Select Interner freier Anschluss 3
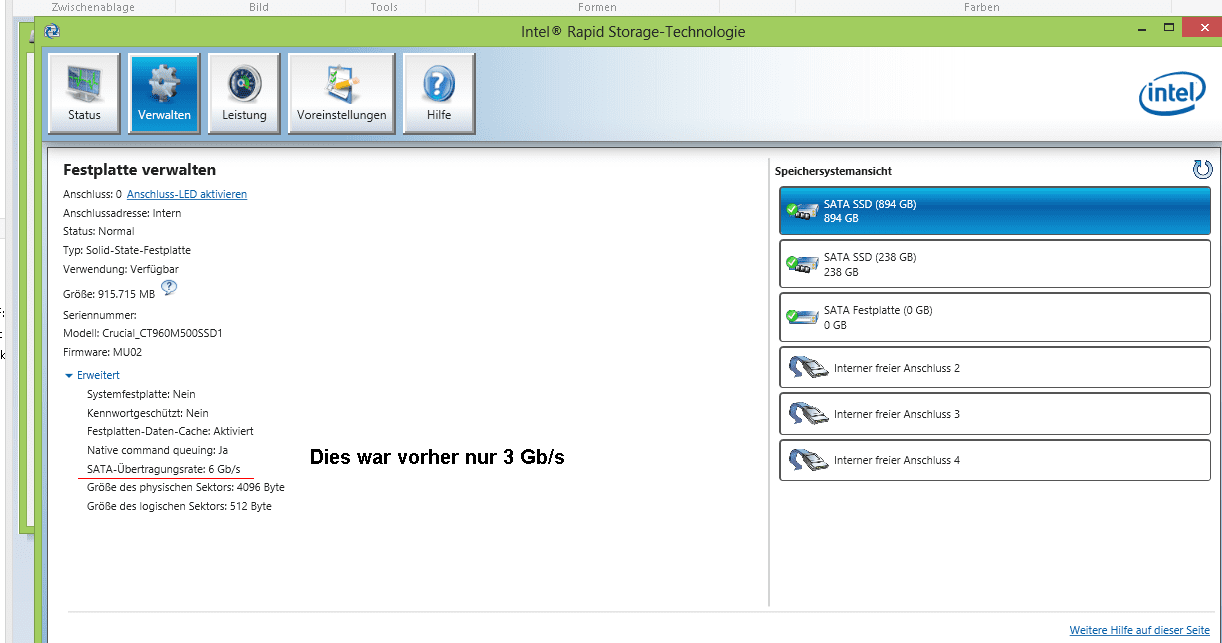Screen dimensions: 1222x643 coord(994,413)
